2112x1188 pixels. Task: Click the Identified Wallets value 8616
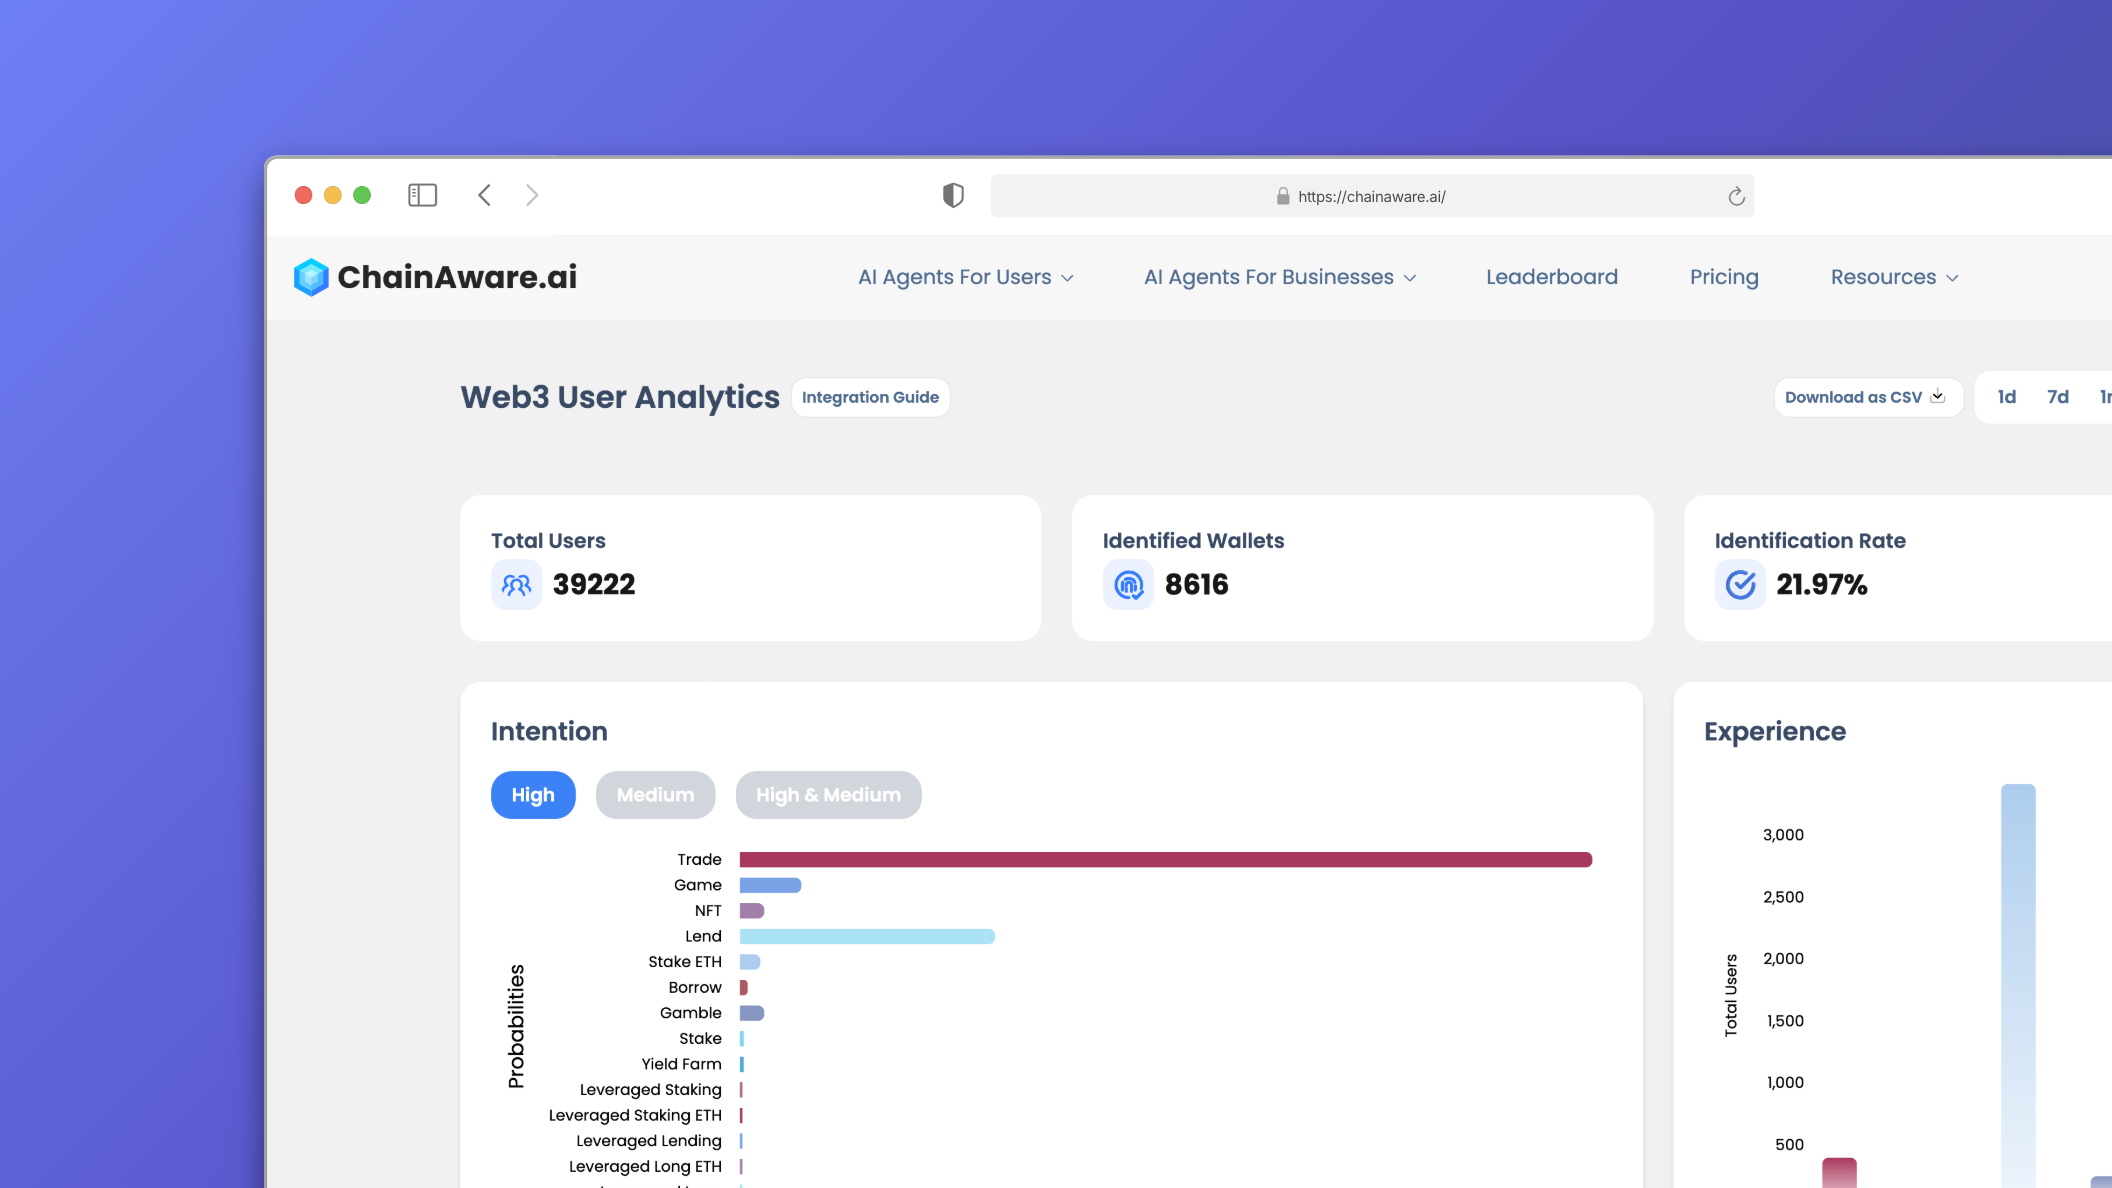[x=1197, y=584]
